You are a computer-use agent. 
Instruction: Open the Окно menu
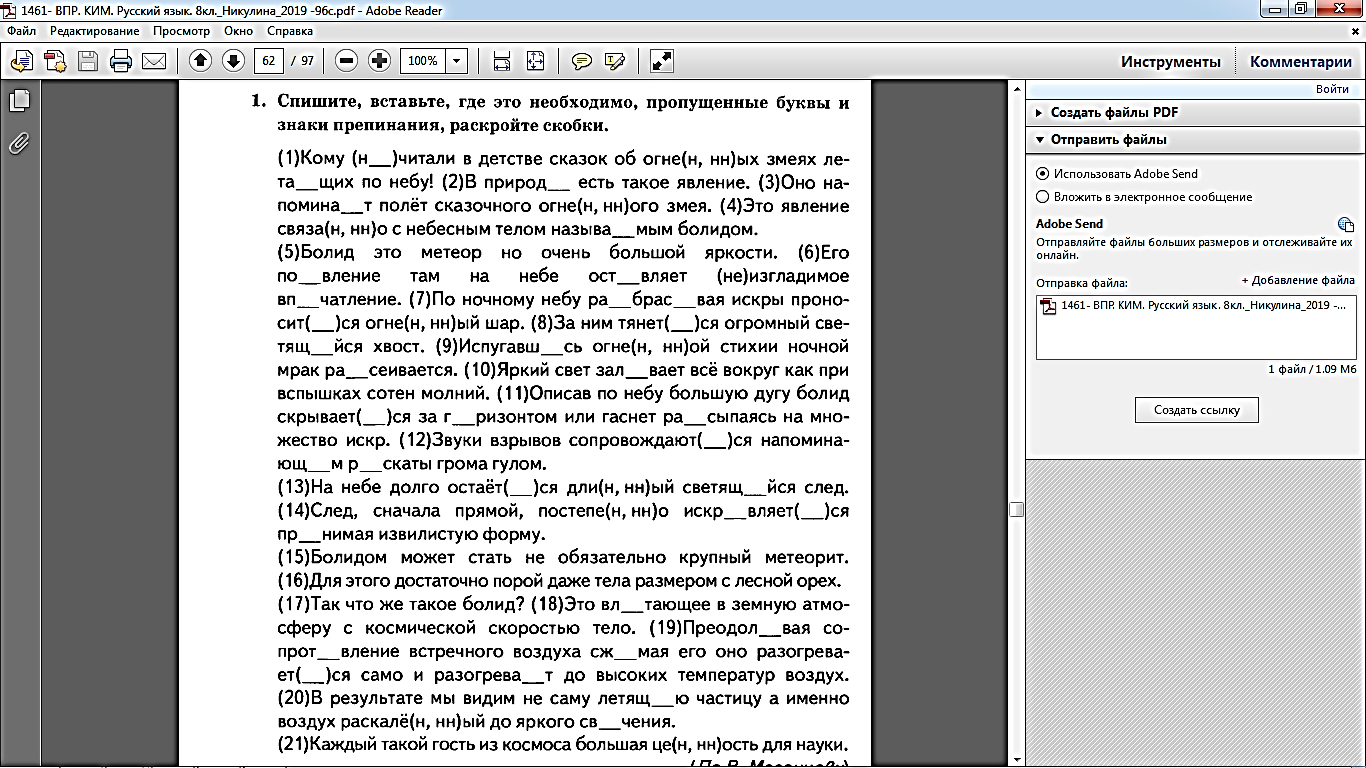tap(239, 31)
